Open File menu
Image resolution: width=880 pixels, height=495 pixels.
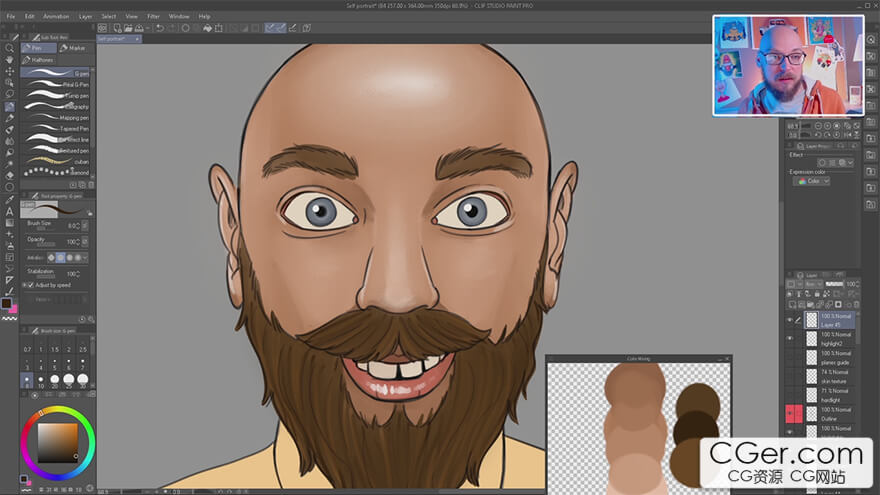coord(11,16)
